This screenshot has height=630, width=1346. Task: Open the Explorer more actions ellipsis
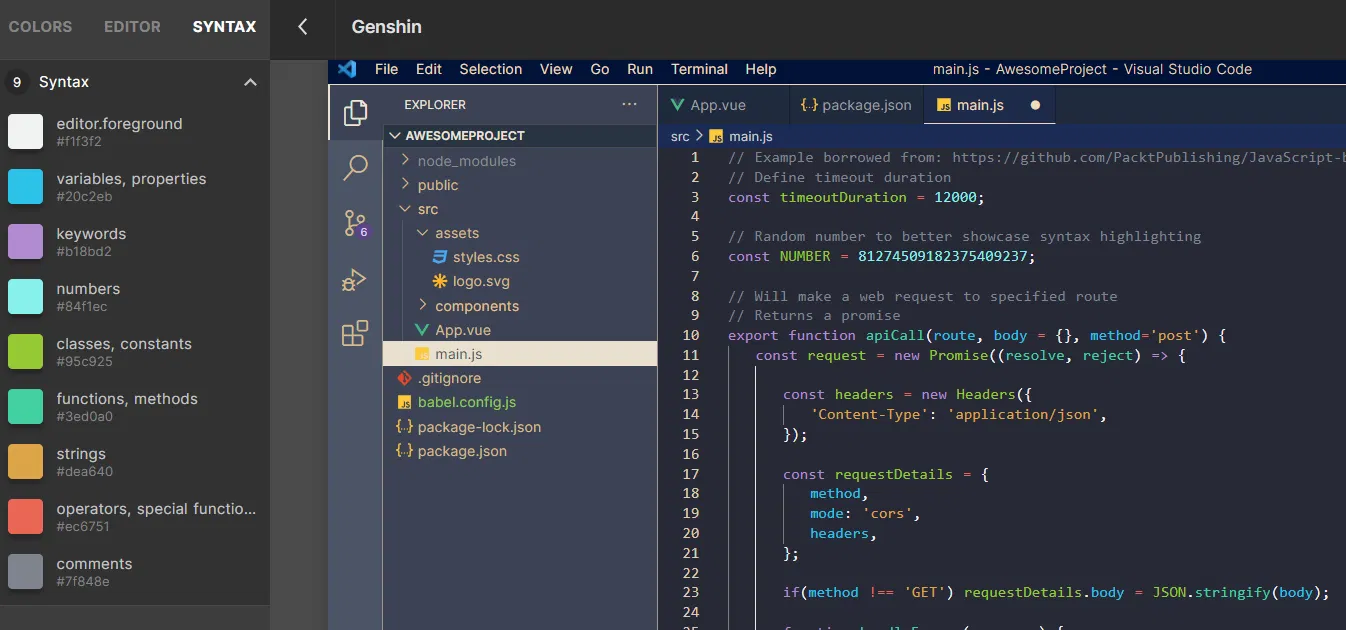(x=629, y=103)
